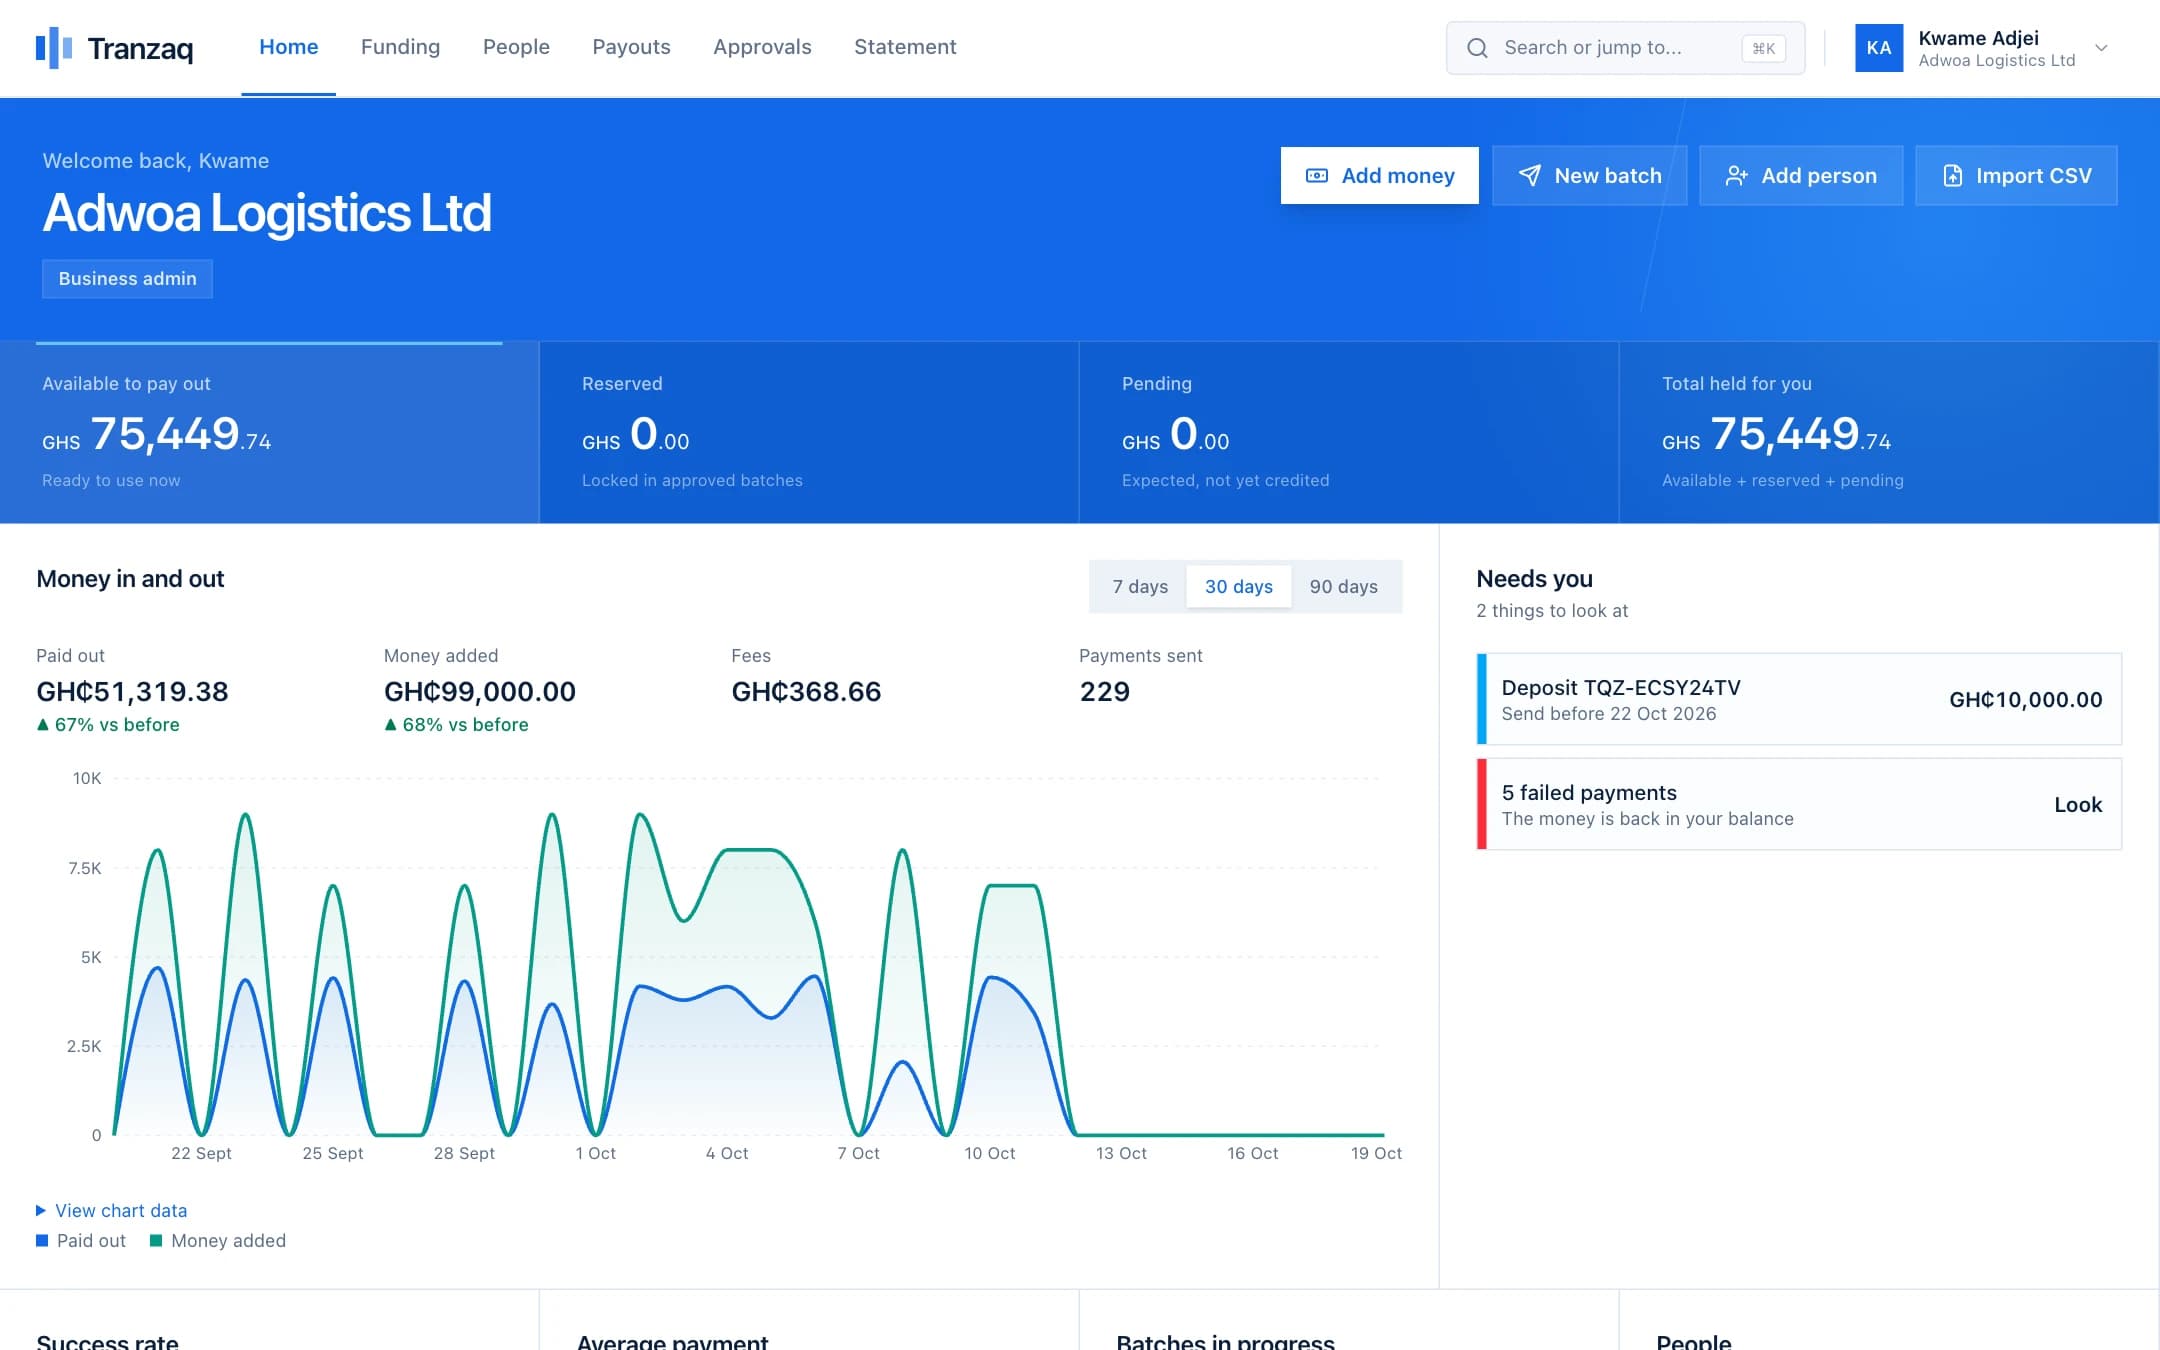This screenshot has height=1350, width=2160.
Task: Select the 30 days range
Action: click(1238, 587)
